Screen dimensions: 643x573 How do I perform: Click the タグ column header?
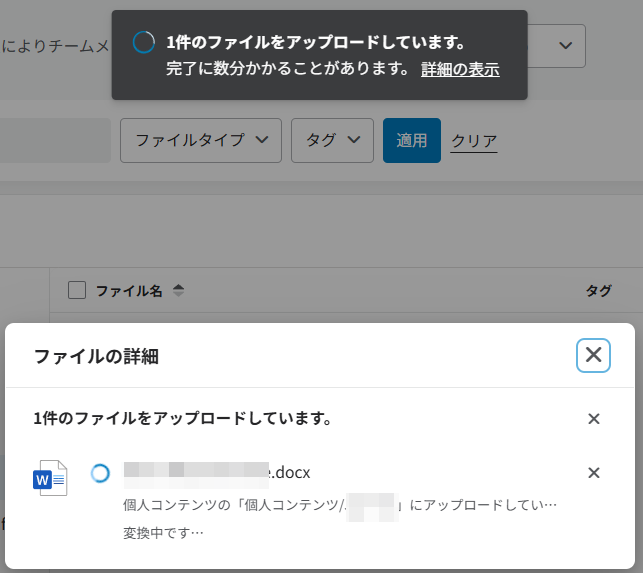click(x=598, y=291)
